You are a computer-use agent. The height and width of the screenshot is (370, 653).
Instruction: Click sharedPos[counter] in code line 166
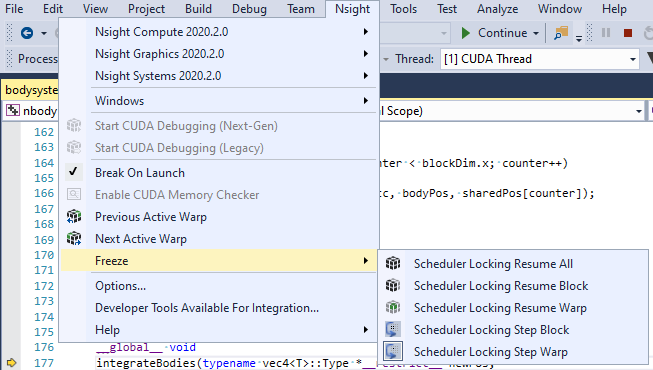coord(523,193)
